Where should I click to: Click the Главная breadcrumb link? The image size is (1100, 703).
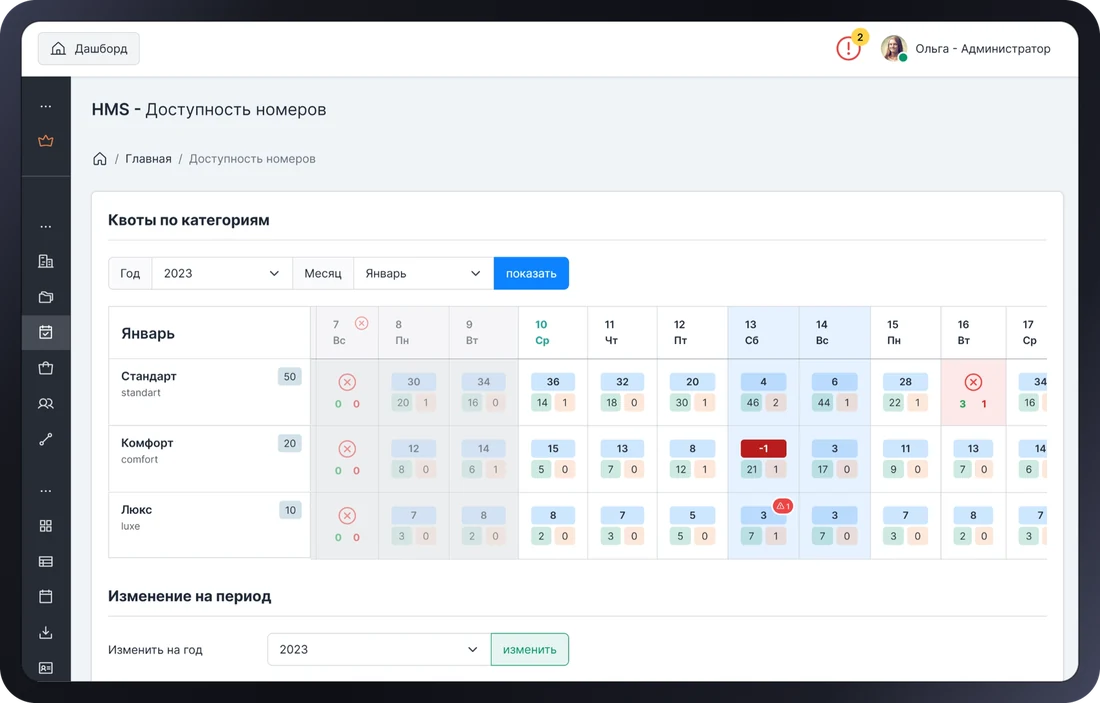tap(148, 159)
